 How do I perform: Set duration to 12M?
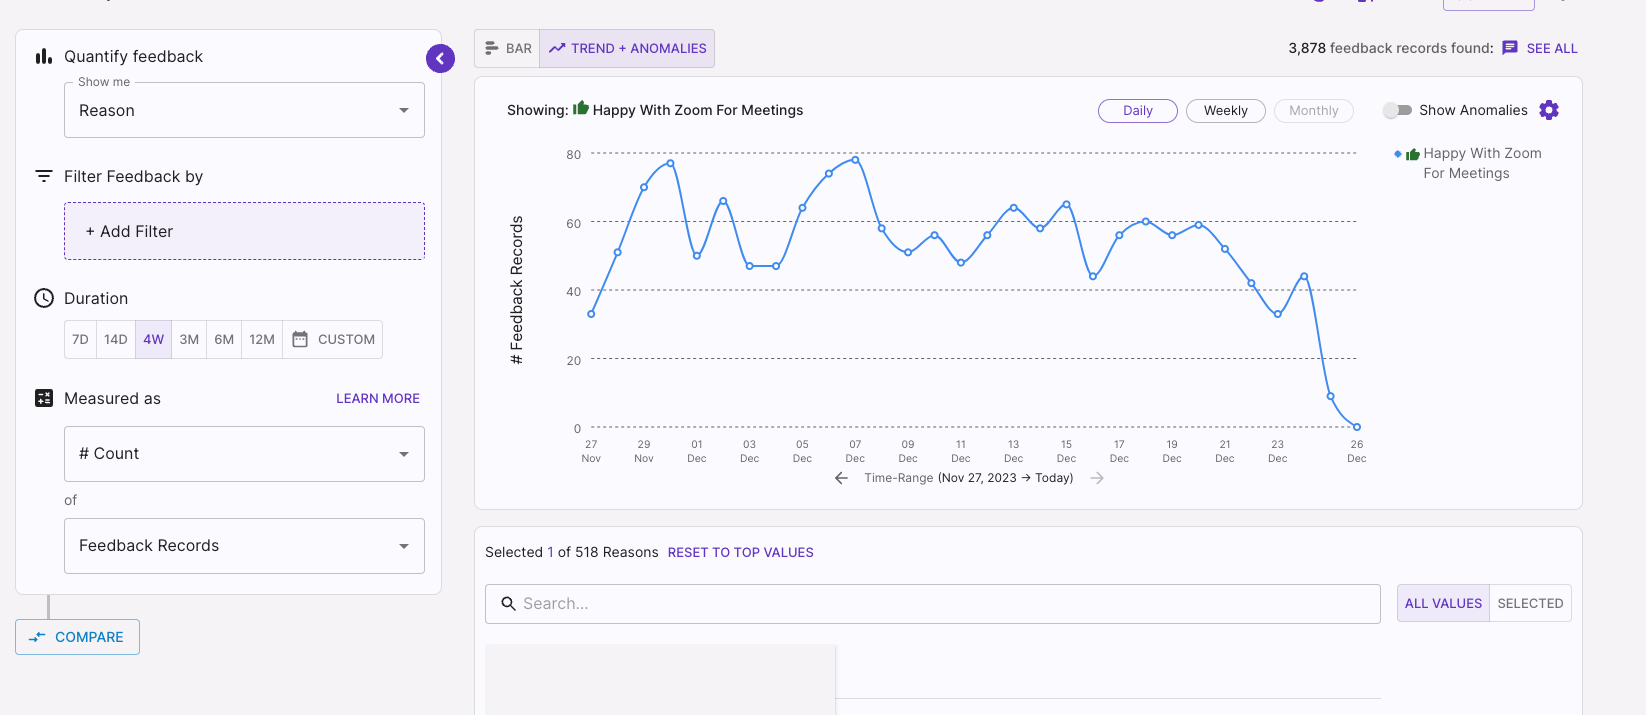tap(262, 339)
